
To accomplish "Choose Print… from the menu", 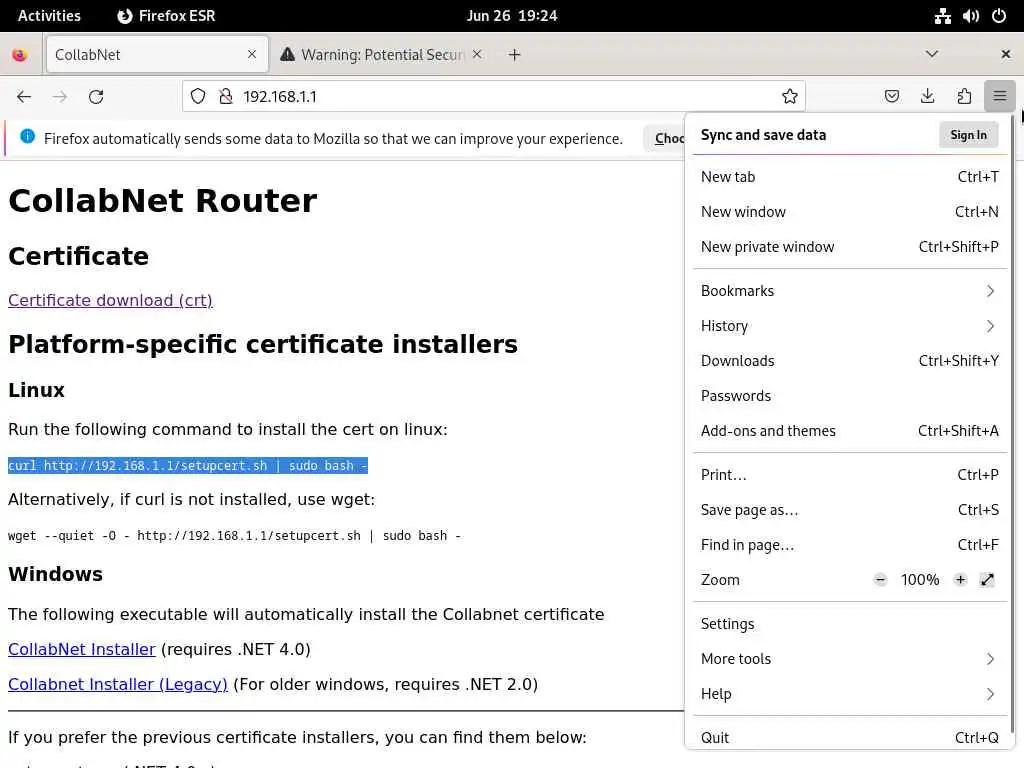I will tap(849, 475).
